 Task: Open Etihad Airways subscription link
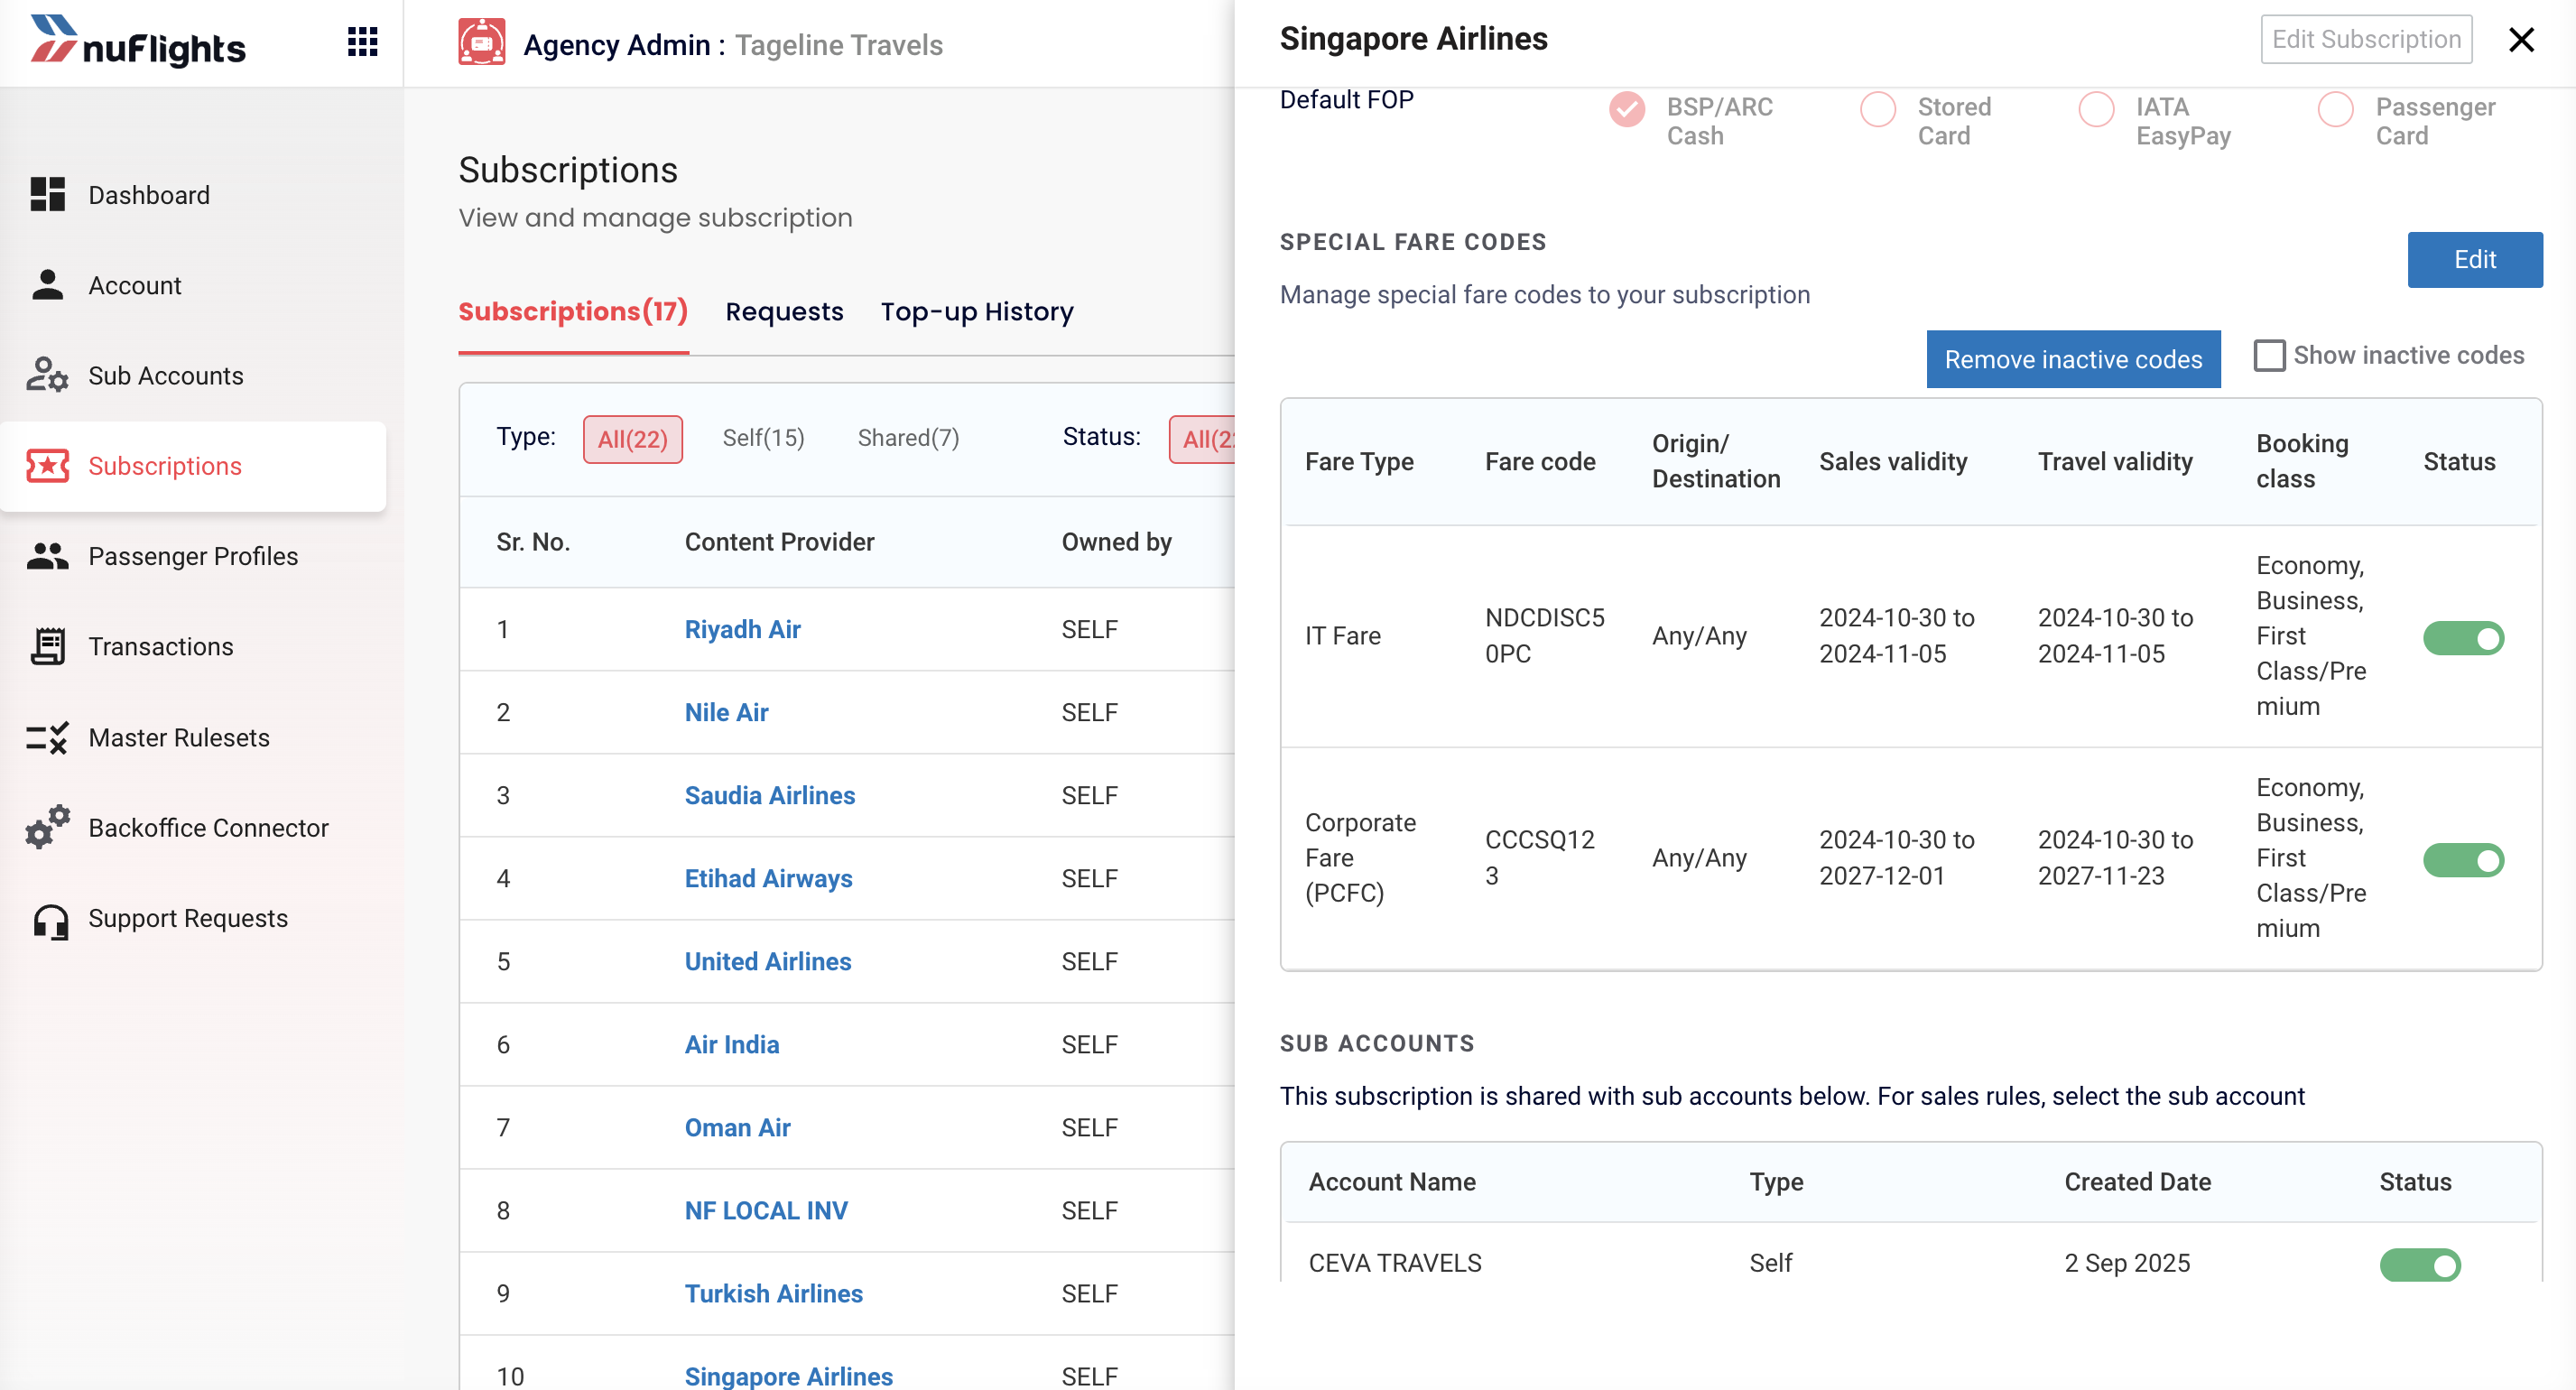click(768, 878)
